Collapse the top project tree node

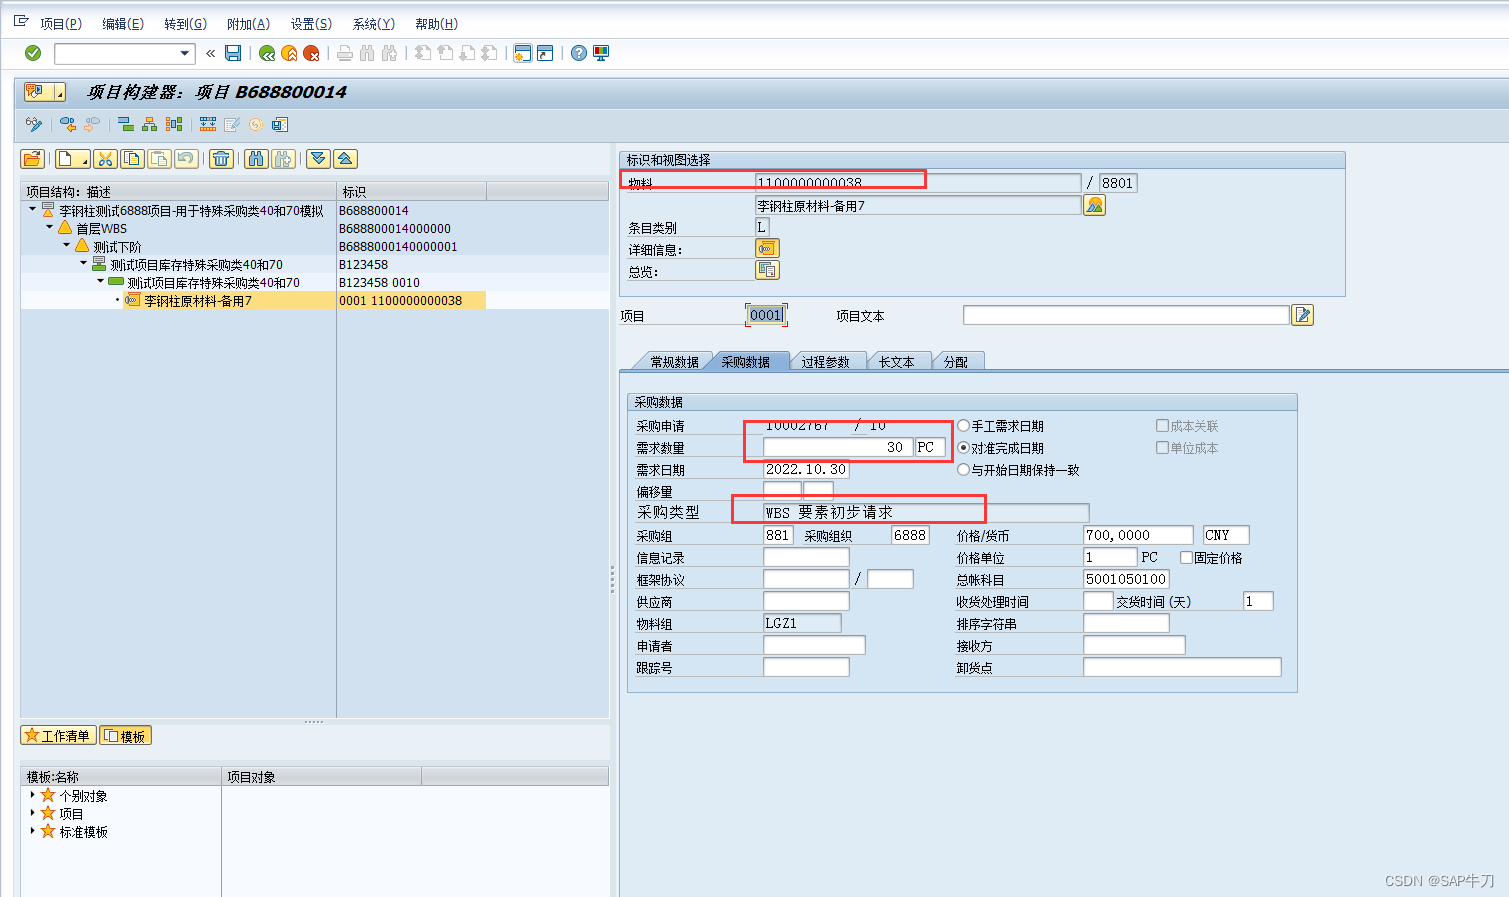tap(33, 209)
